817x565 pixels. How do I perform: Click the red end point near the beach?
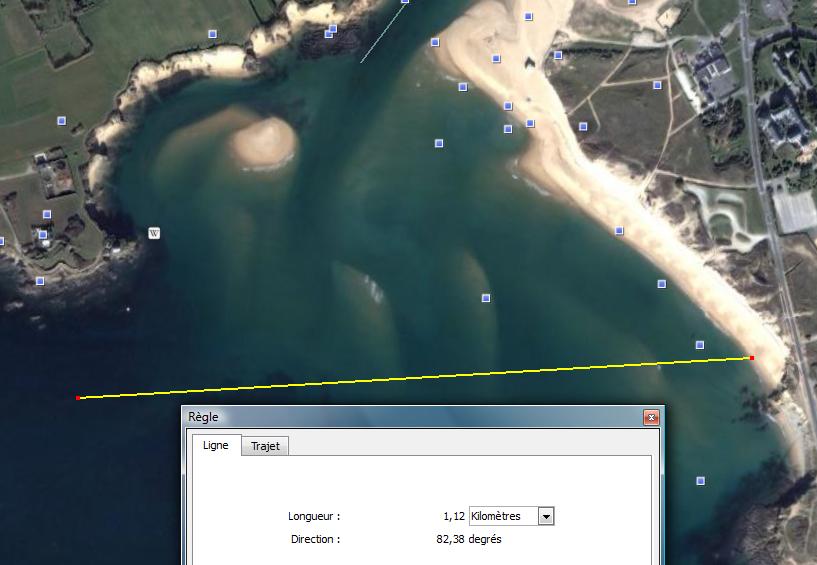pos(751,357)
